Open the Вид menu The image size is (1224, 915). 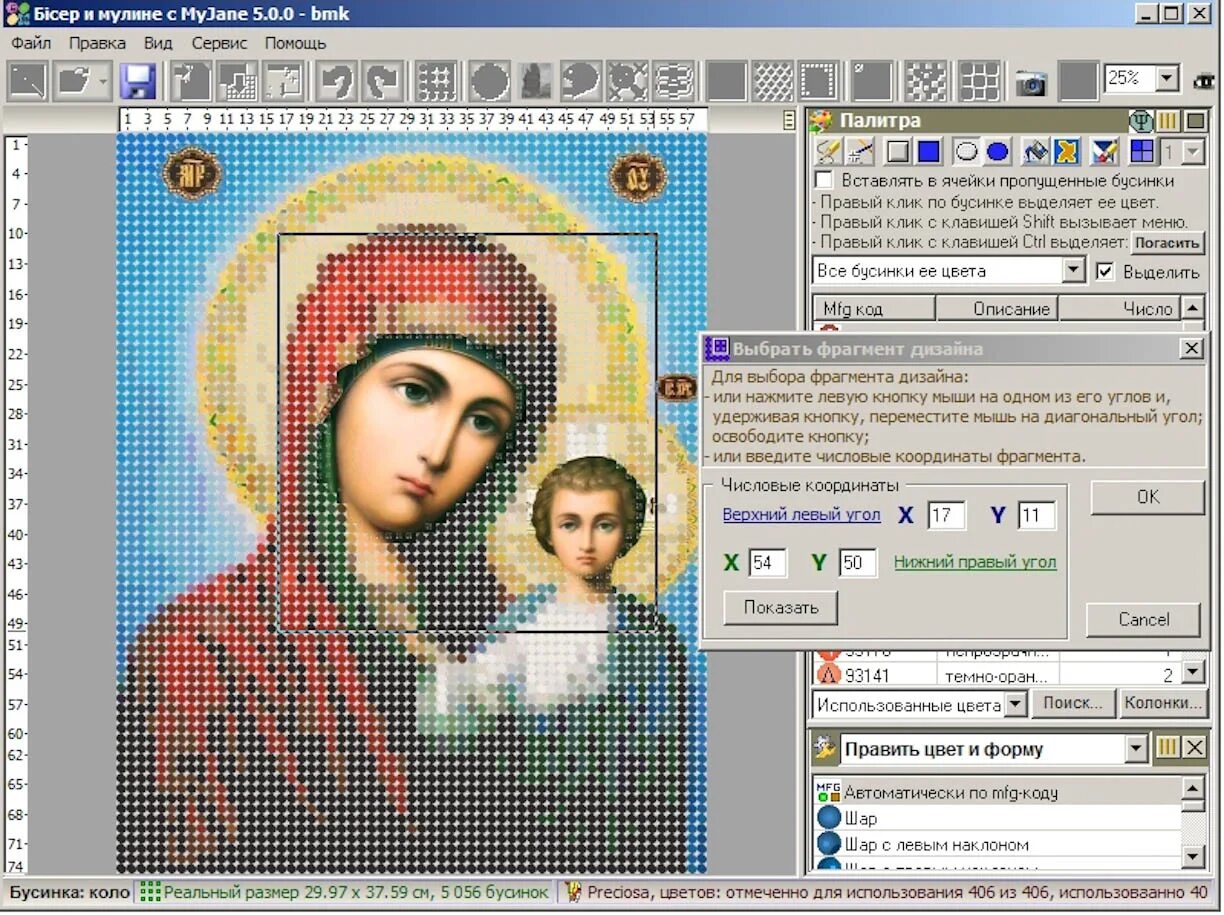tap(158, 43)
